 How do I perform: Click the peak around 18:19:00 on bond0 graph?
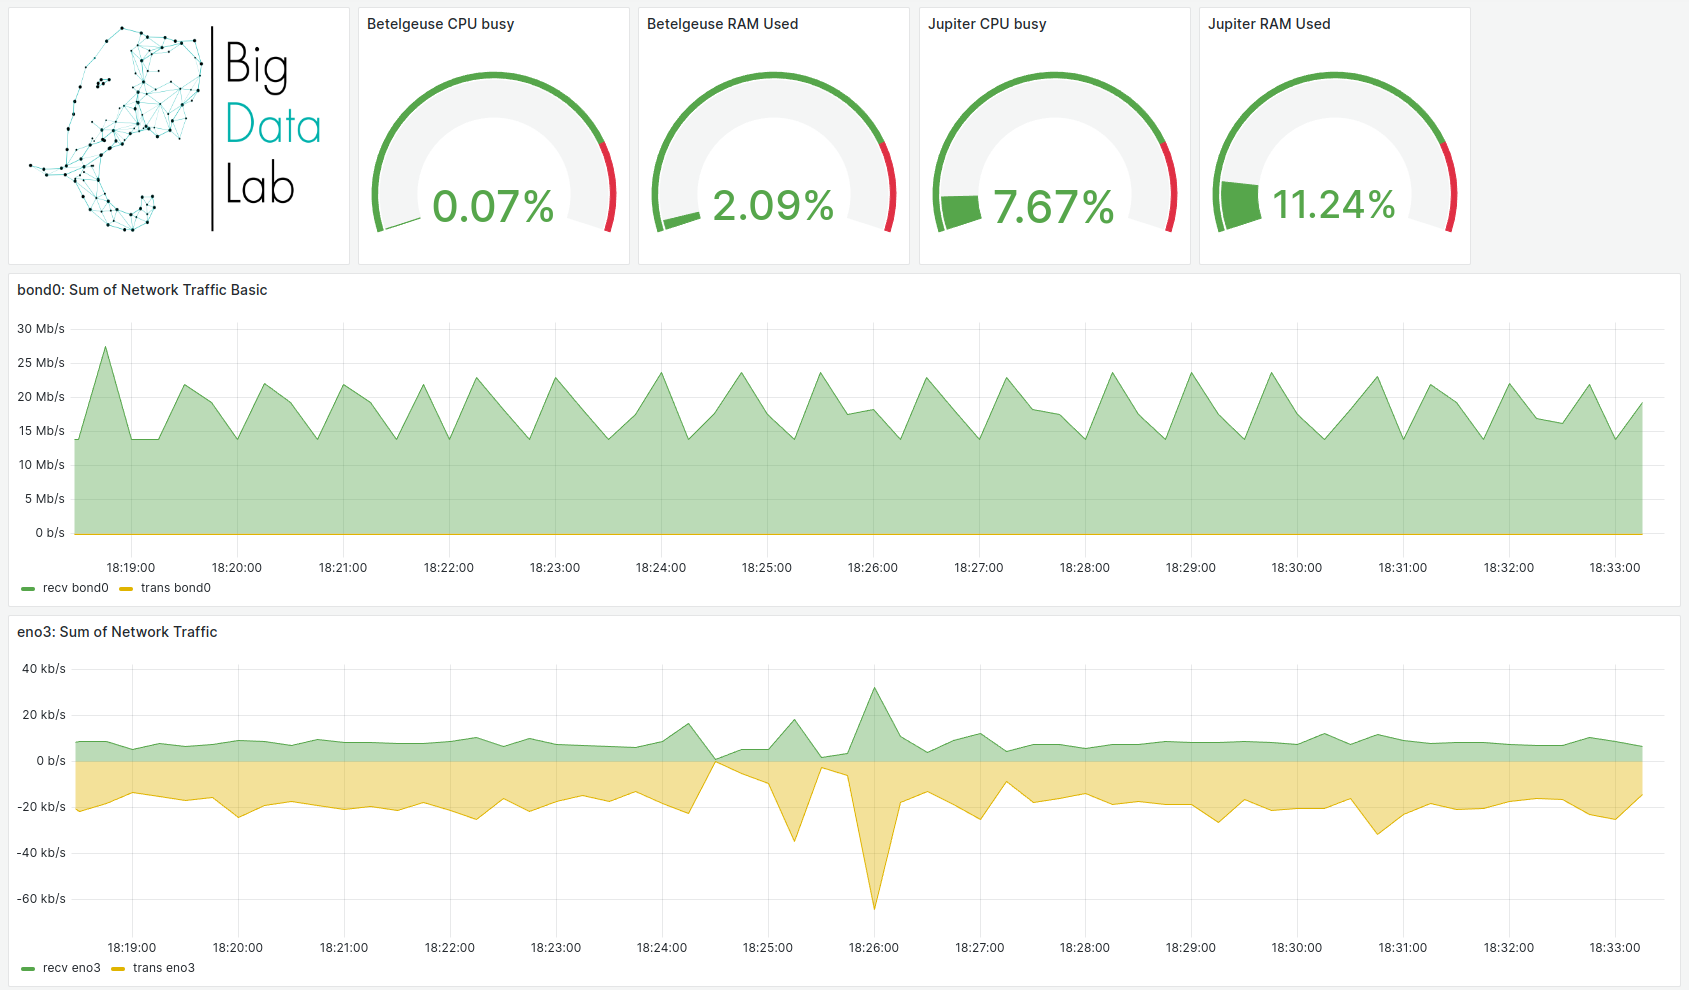(x=105, y=348)
